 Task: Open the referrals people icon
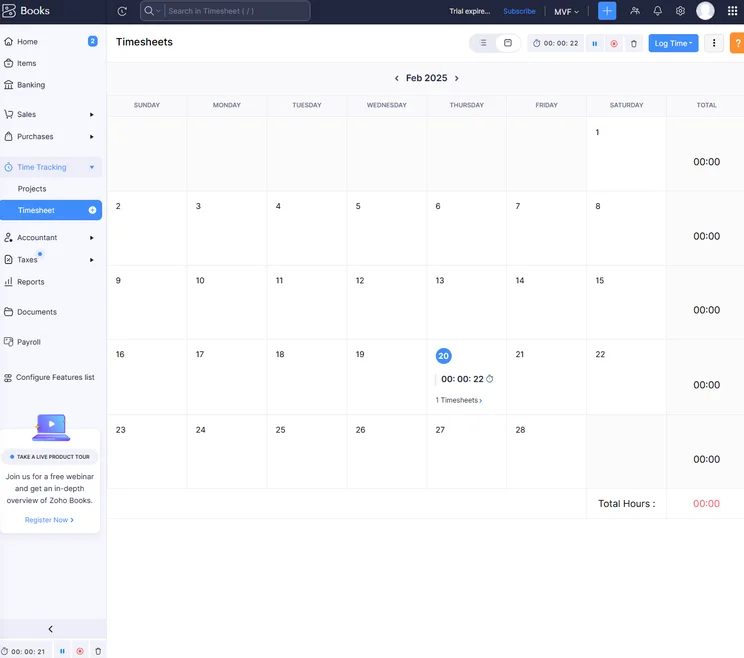(635, 11)
